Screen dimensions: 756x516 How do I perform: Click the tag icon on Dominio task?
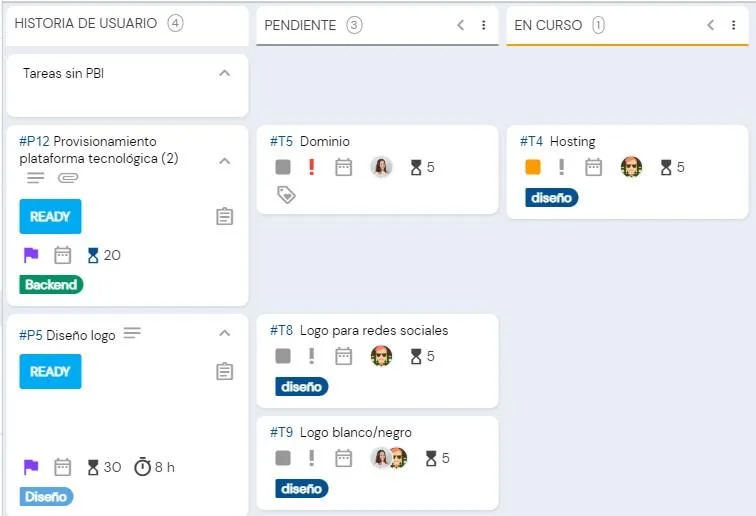tap(286, 195)
